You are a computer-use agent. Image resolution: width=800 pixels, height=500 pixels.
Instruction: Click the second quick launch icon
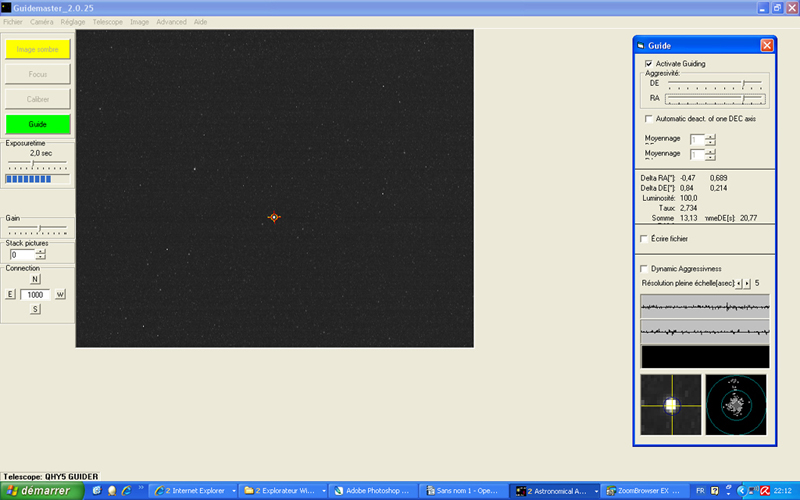click(x=112, y=491)
